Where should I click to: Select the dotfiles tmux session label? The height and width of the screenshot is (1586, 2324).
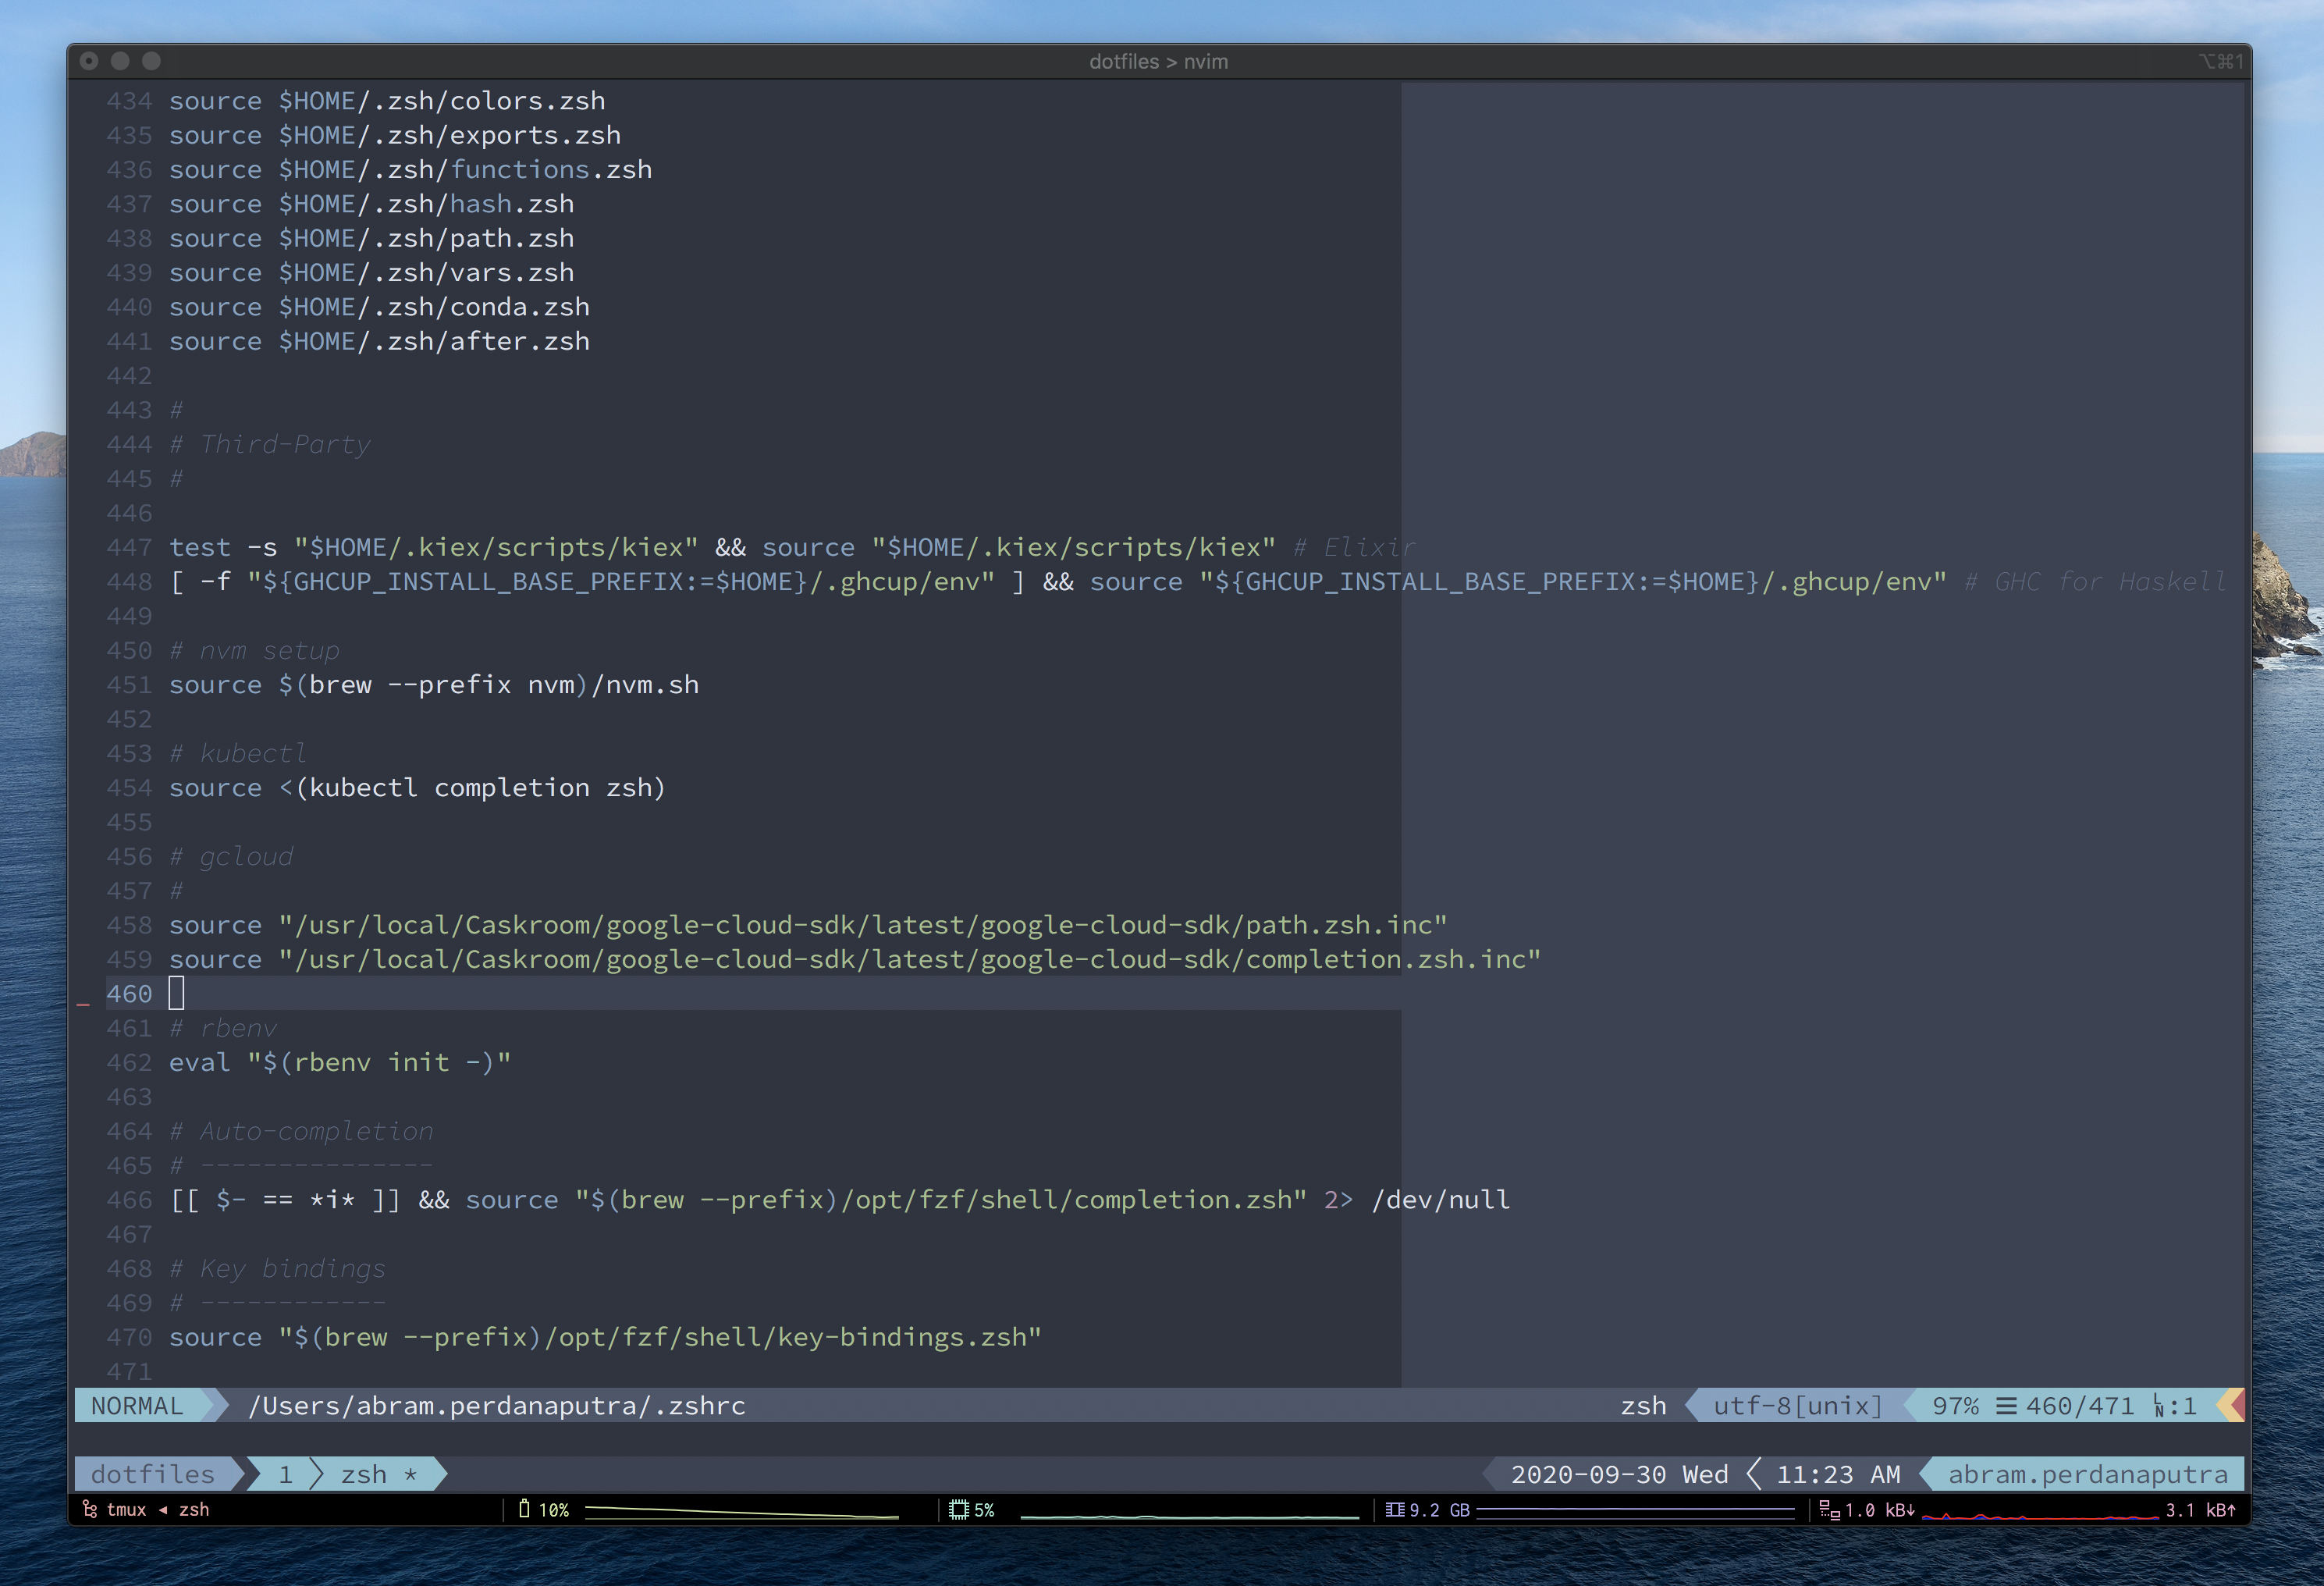(153, 1474)
